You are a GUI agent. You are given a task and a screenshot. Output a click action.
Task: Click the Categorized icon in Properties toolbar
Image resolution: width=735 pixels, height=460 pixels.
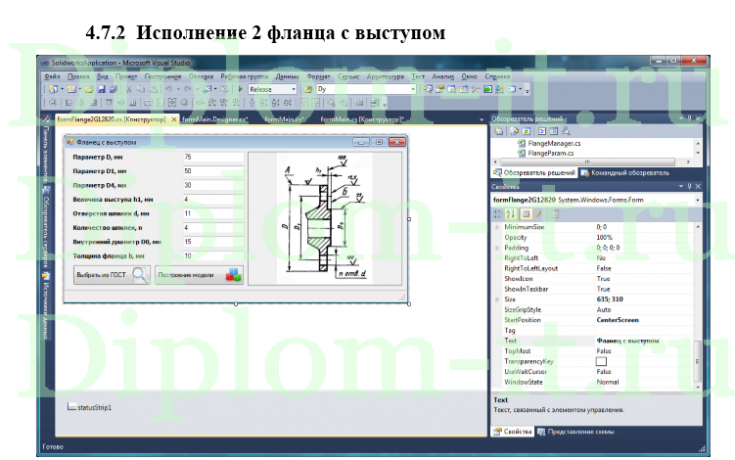click(497, 214)
